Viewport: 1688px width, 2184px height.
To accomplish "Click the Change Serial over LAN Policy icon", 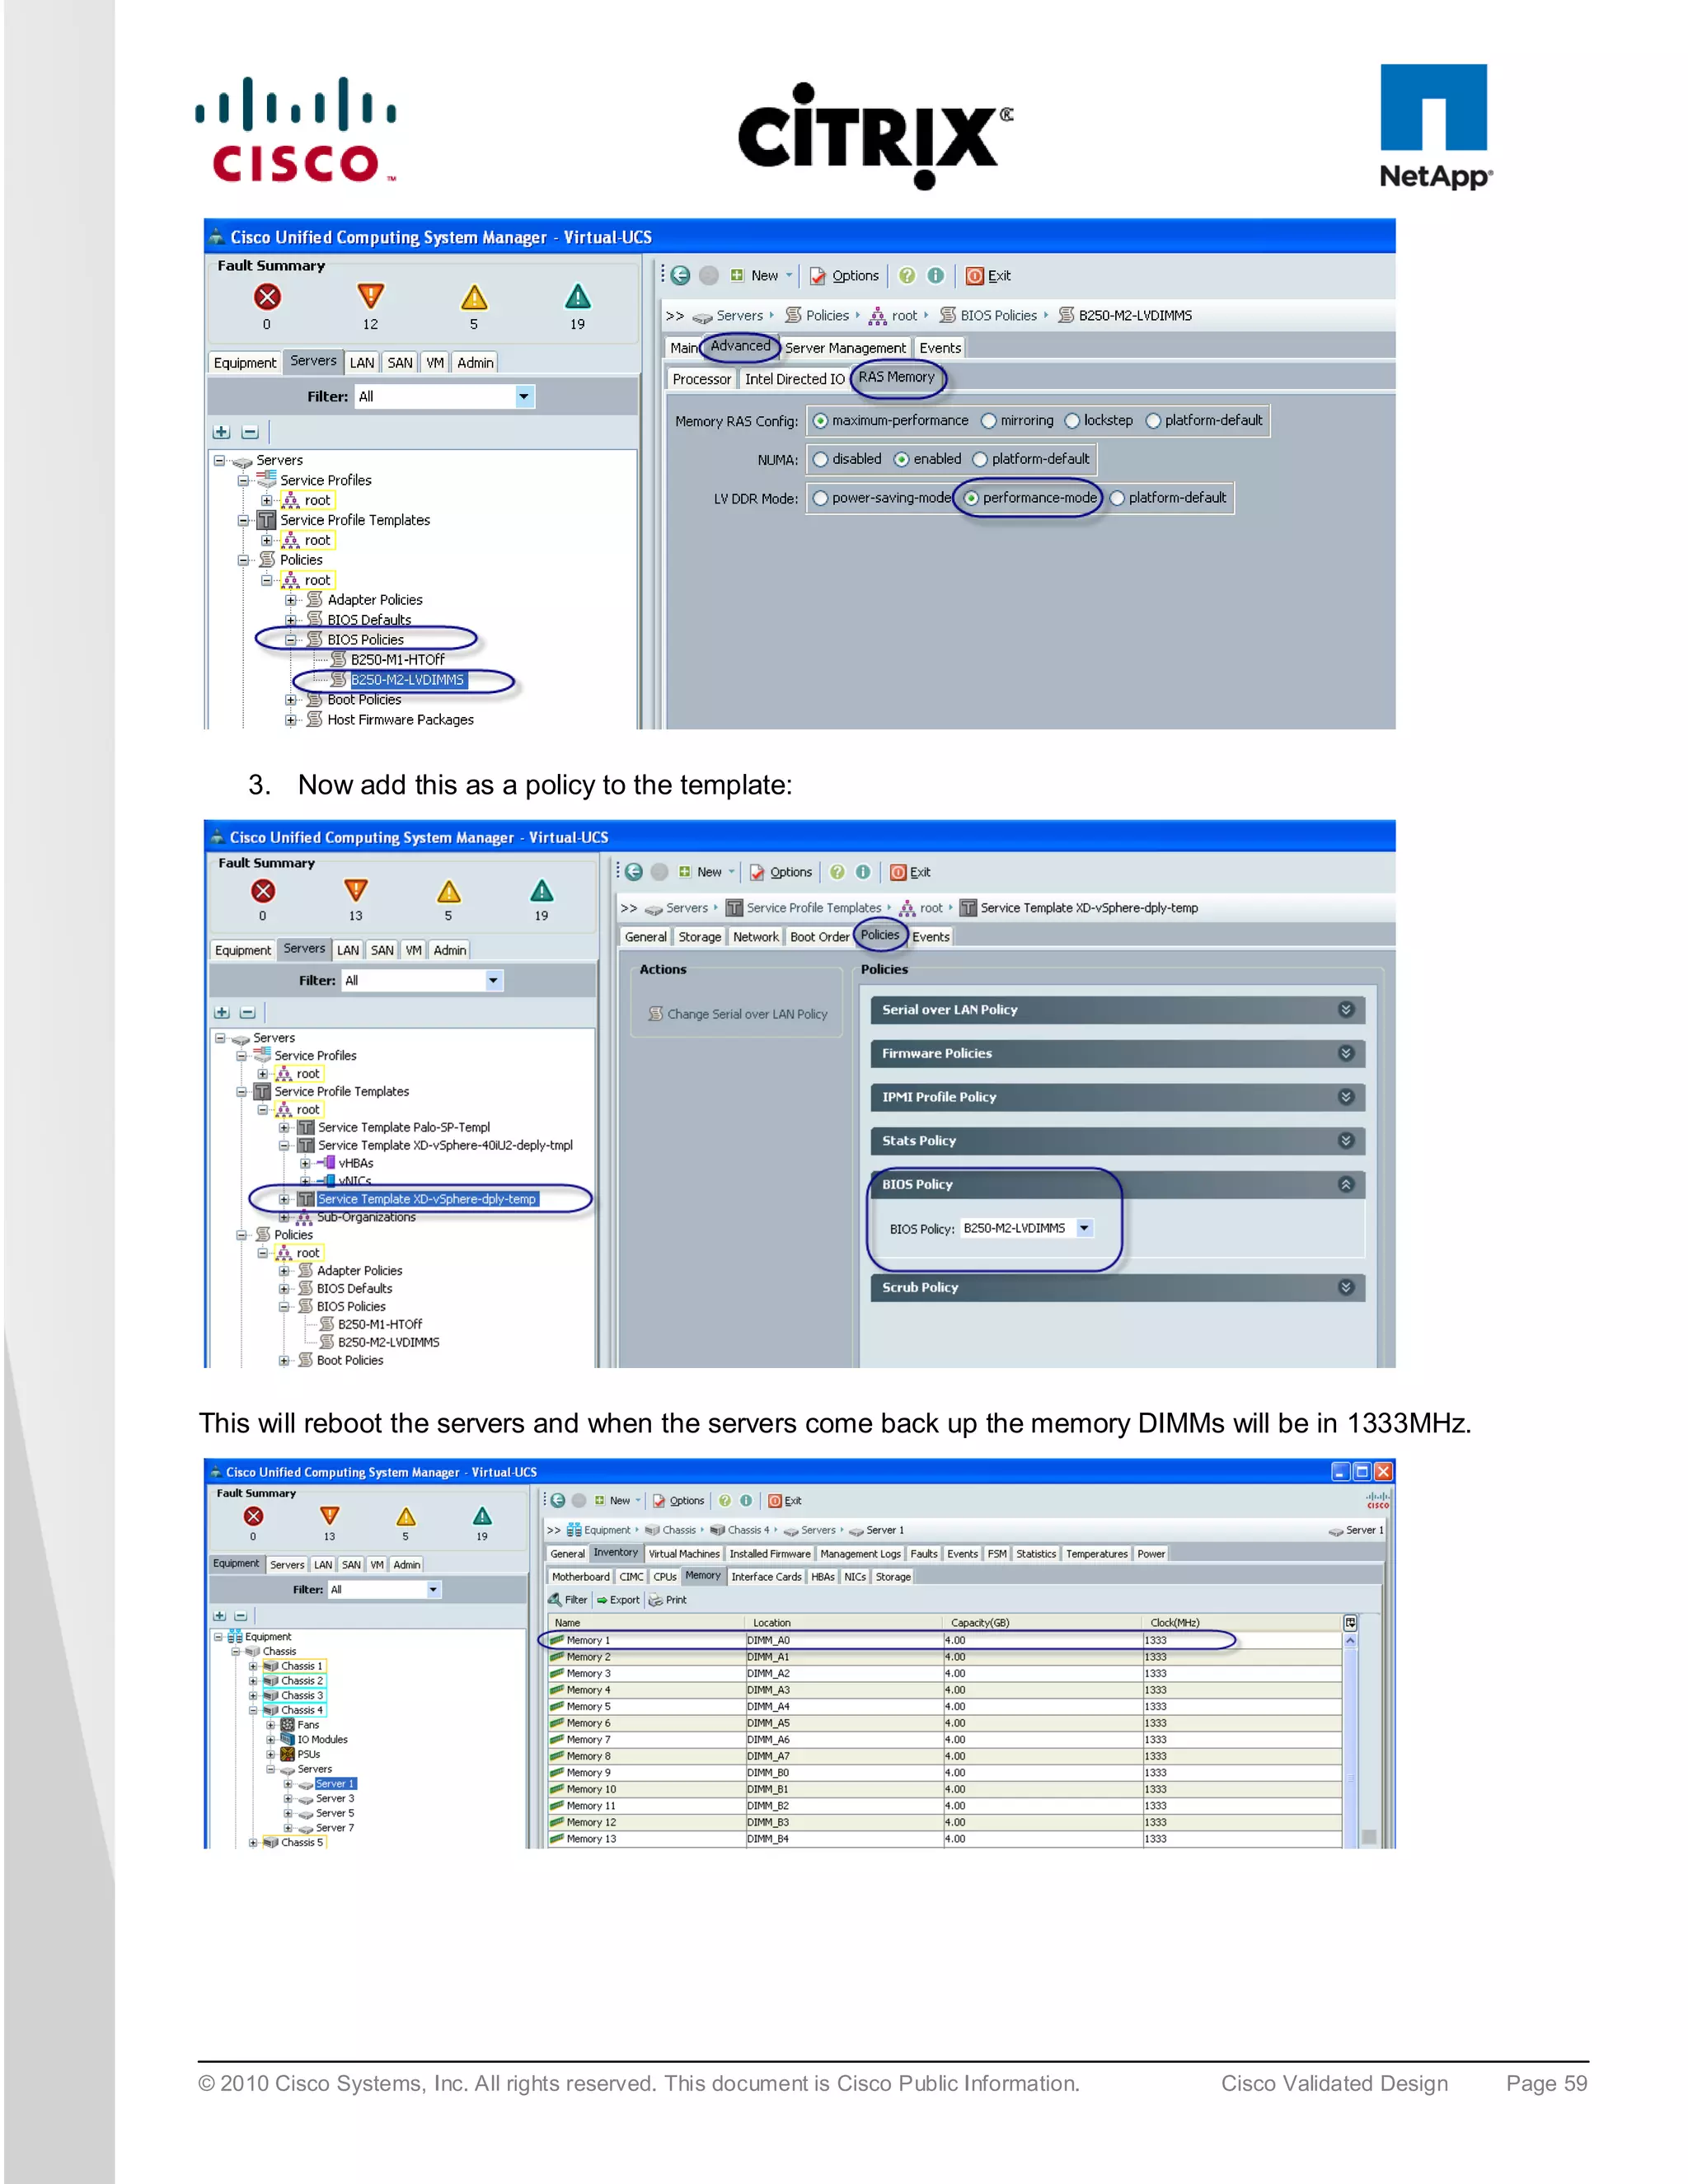I will click(656, 1014).
